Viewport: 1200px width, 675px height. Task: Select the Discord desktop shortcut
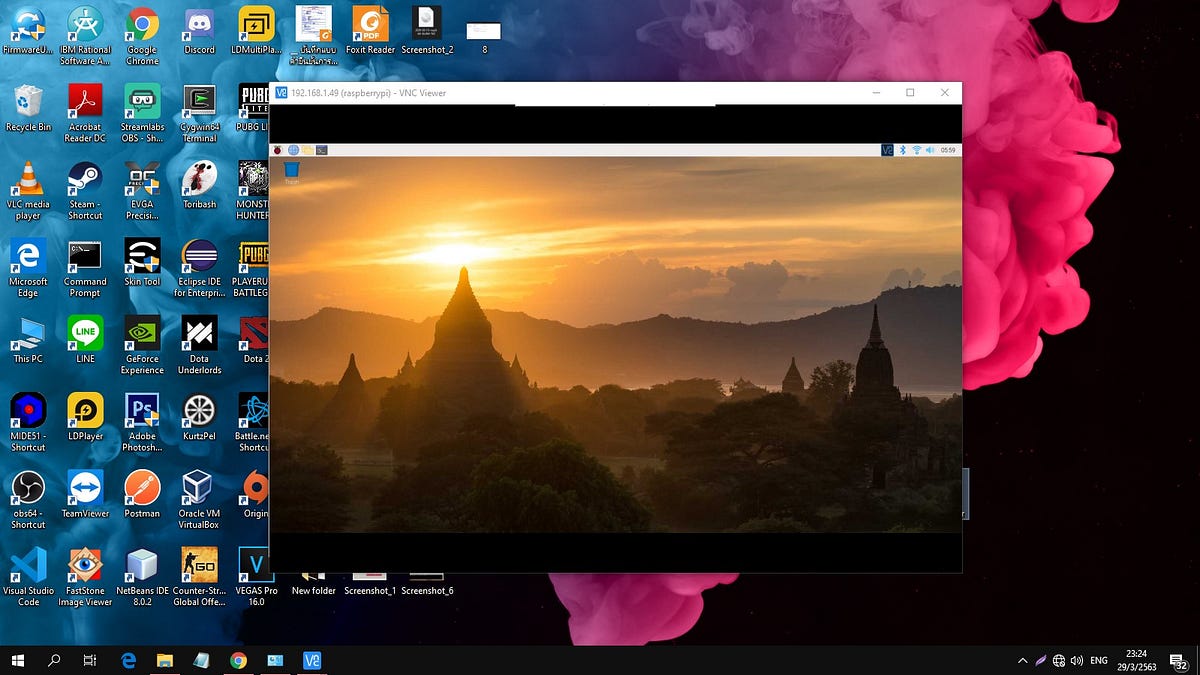pyautogui.click(x=199, y=30)
